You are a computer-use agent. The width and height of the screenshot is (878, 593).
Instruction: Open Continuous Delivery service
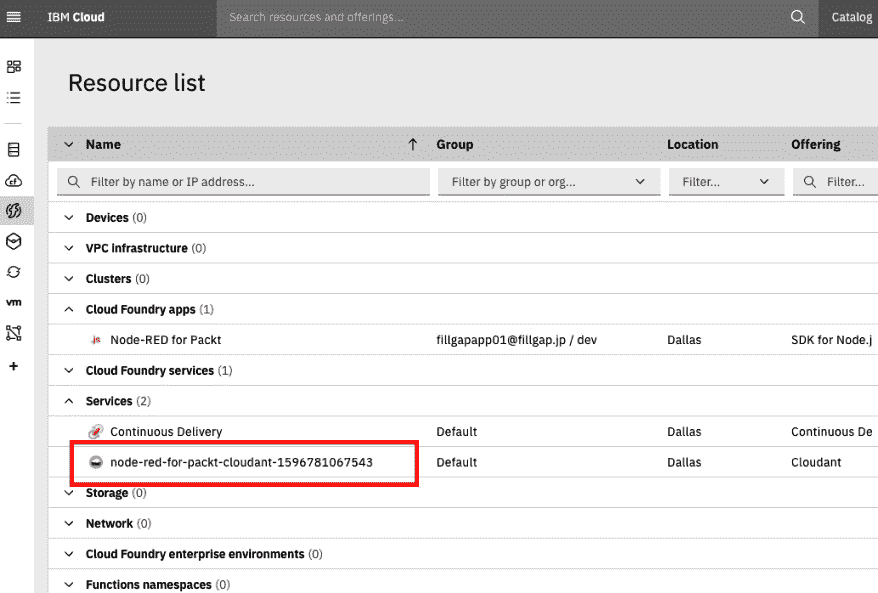pyautogui.click(x=166, y=432)
